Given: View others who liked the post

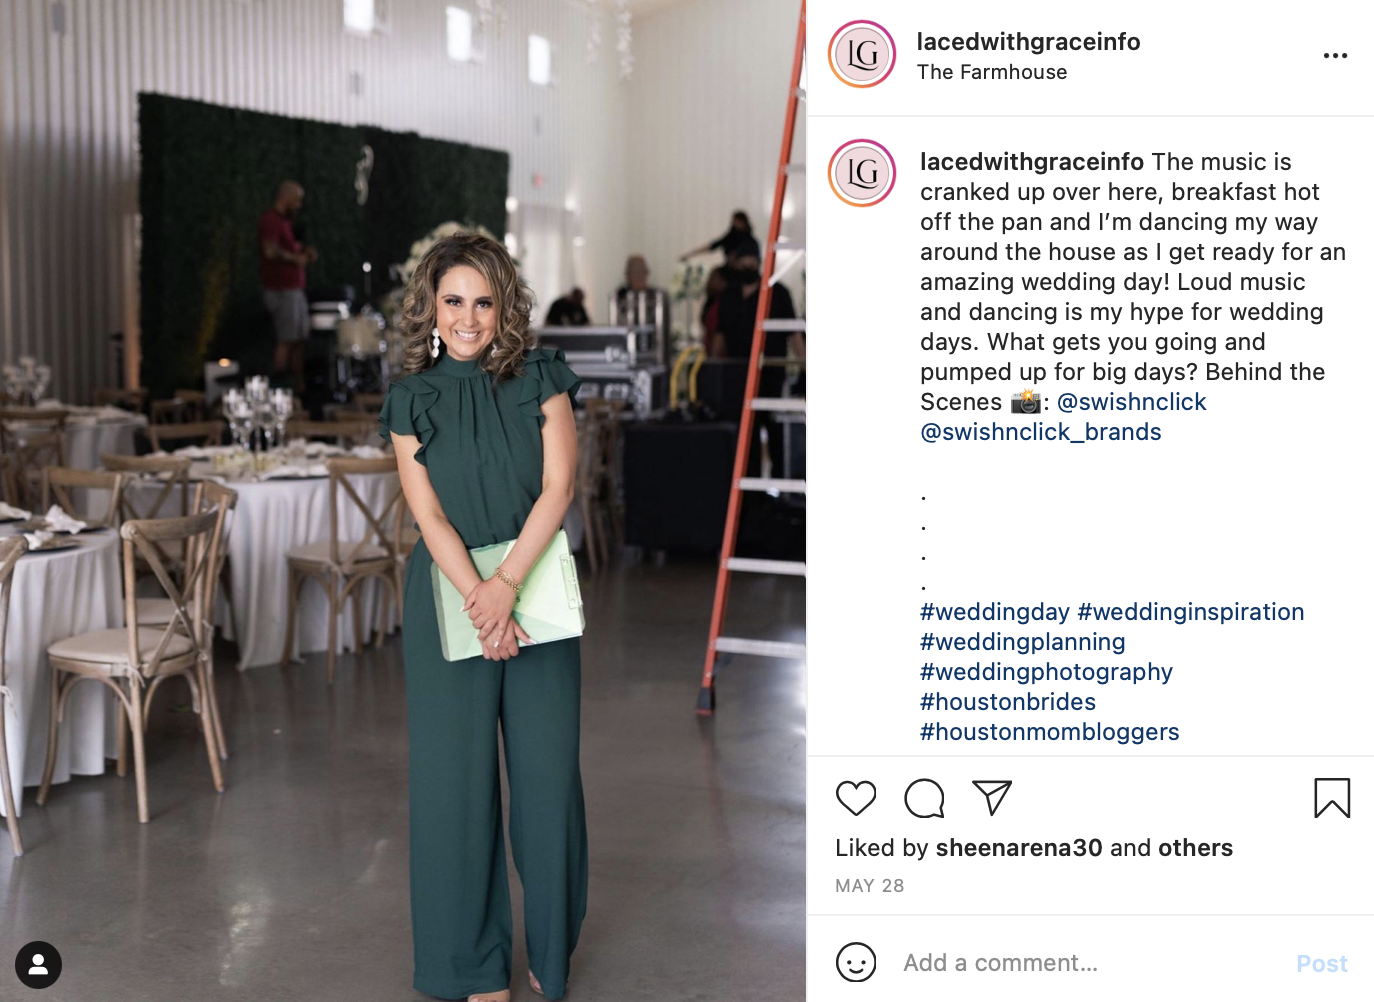Looking at the screenshot, I should click(x=1195, y=848).
